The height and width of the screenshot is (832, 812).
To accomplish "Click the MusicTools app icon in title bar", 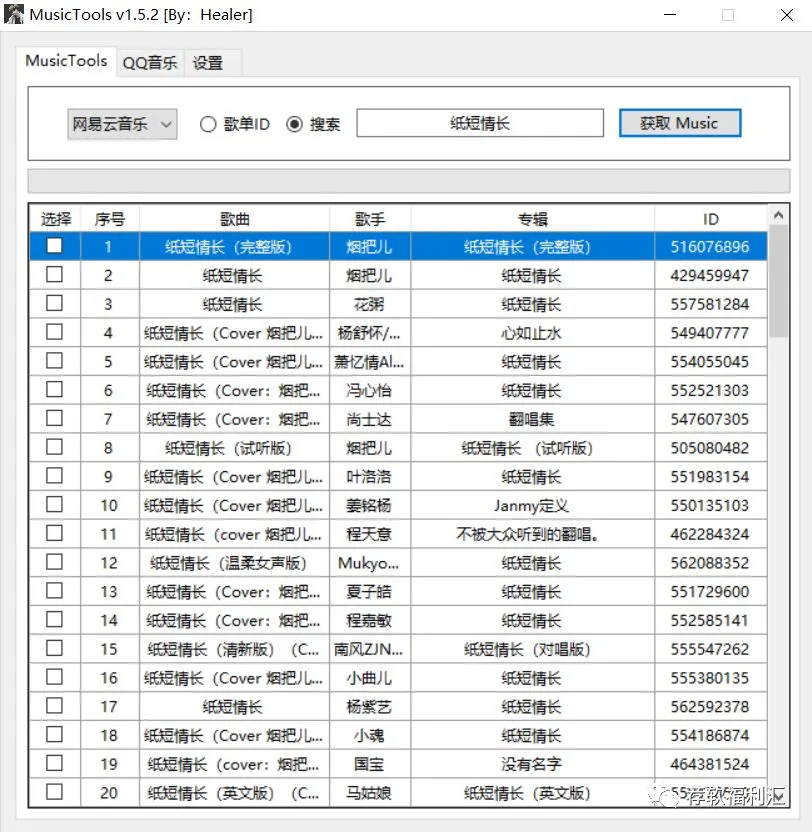I will click(14, 14).
